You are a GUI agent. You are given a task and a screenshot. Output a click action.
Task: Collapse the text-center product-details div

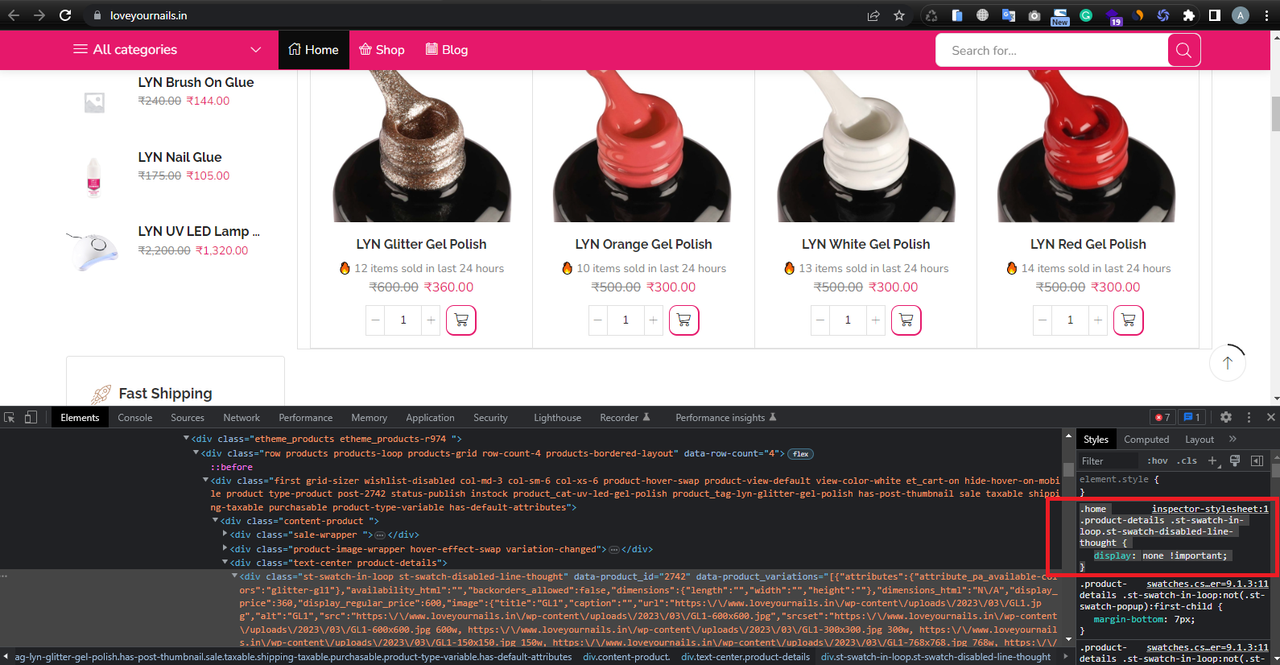(x=225, y=563)
